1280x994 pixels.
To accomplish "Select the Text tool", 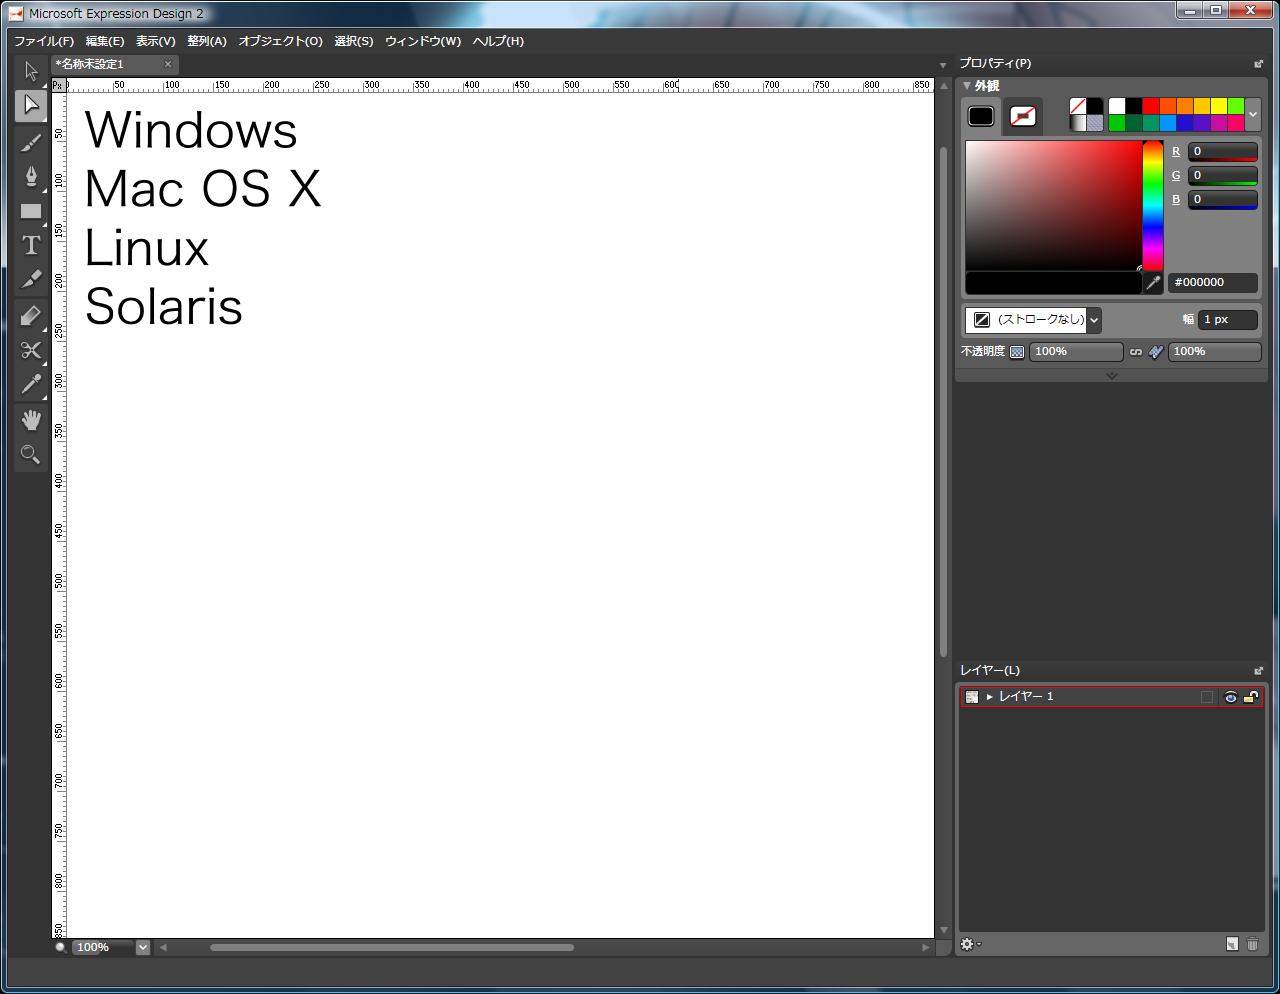I will [x=31, y=245].
